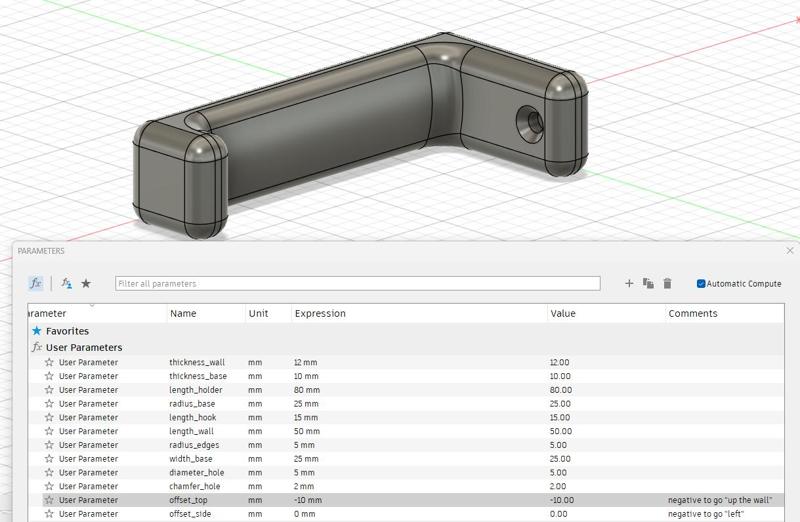The width and height of the screenshot is (800, 522).
Task: Favorite the length_hook parameter star
Action: (49, 417)
